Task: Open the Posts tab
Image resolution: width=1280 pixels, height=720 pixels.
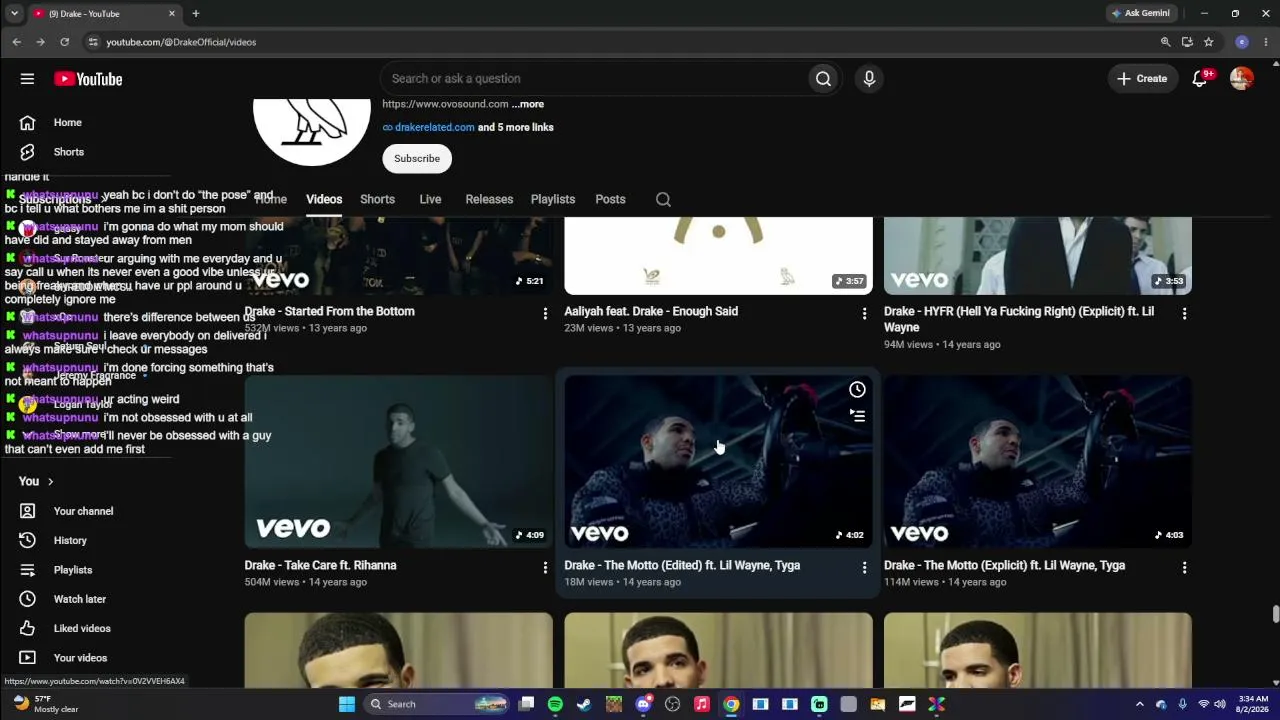Action: coord(610,199)
